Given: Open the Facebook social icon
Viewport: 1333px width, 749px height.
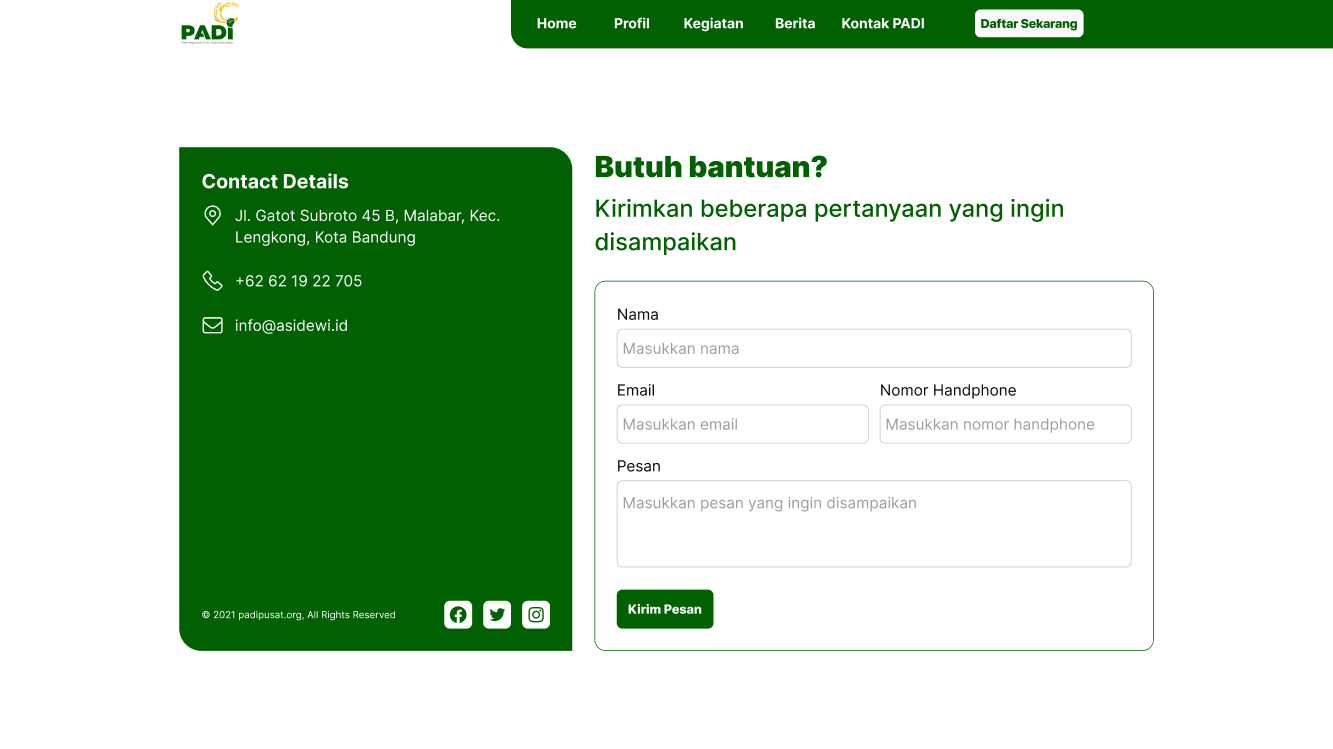Looking at the screenshot, I should tap(458, 615).
